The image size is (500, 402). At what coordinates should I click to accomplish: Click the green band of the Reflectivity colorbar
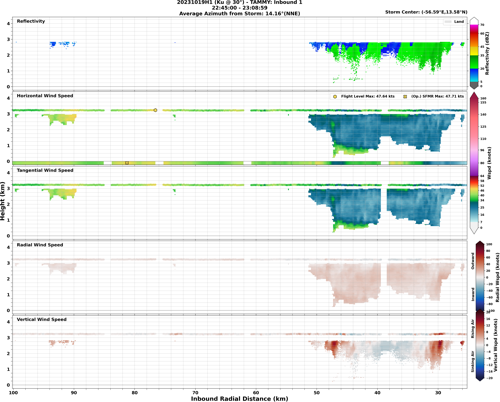[474, 62]
